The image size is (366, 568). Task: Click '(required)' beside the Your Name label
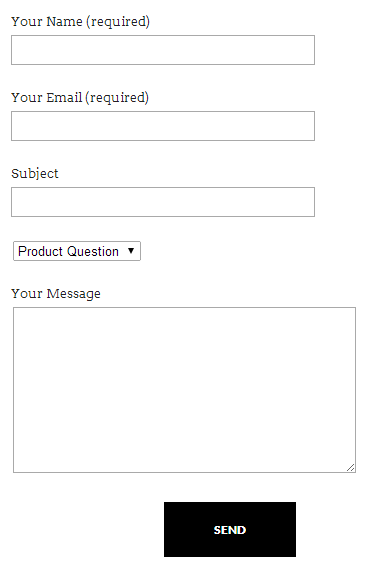tap(118, 22)
